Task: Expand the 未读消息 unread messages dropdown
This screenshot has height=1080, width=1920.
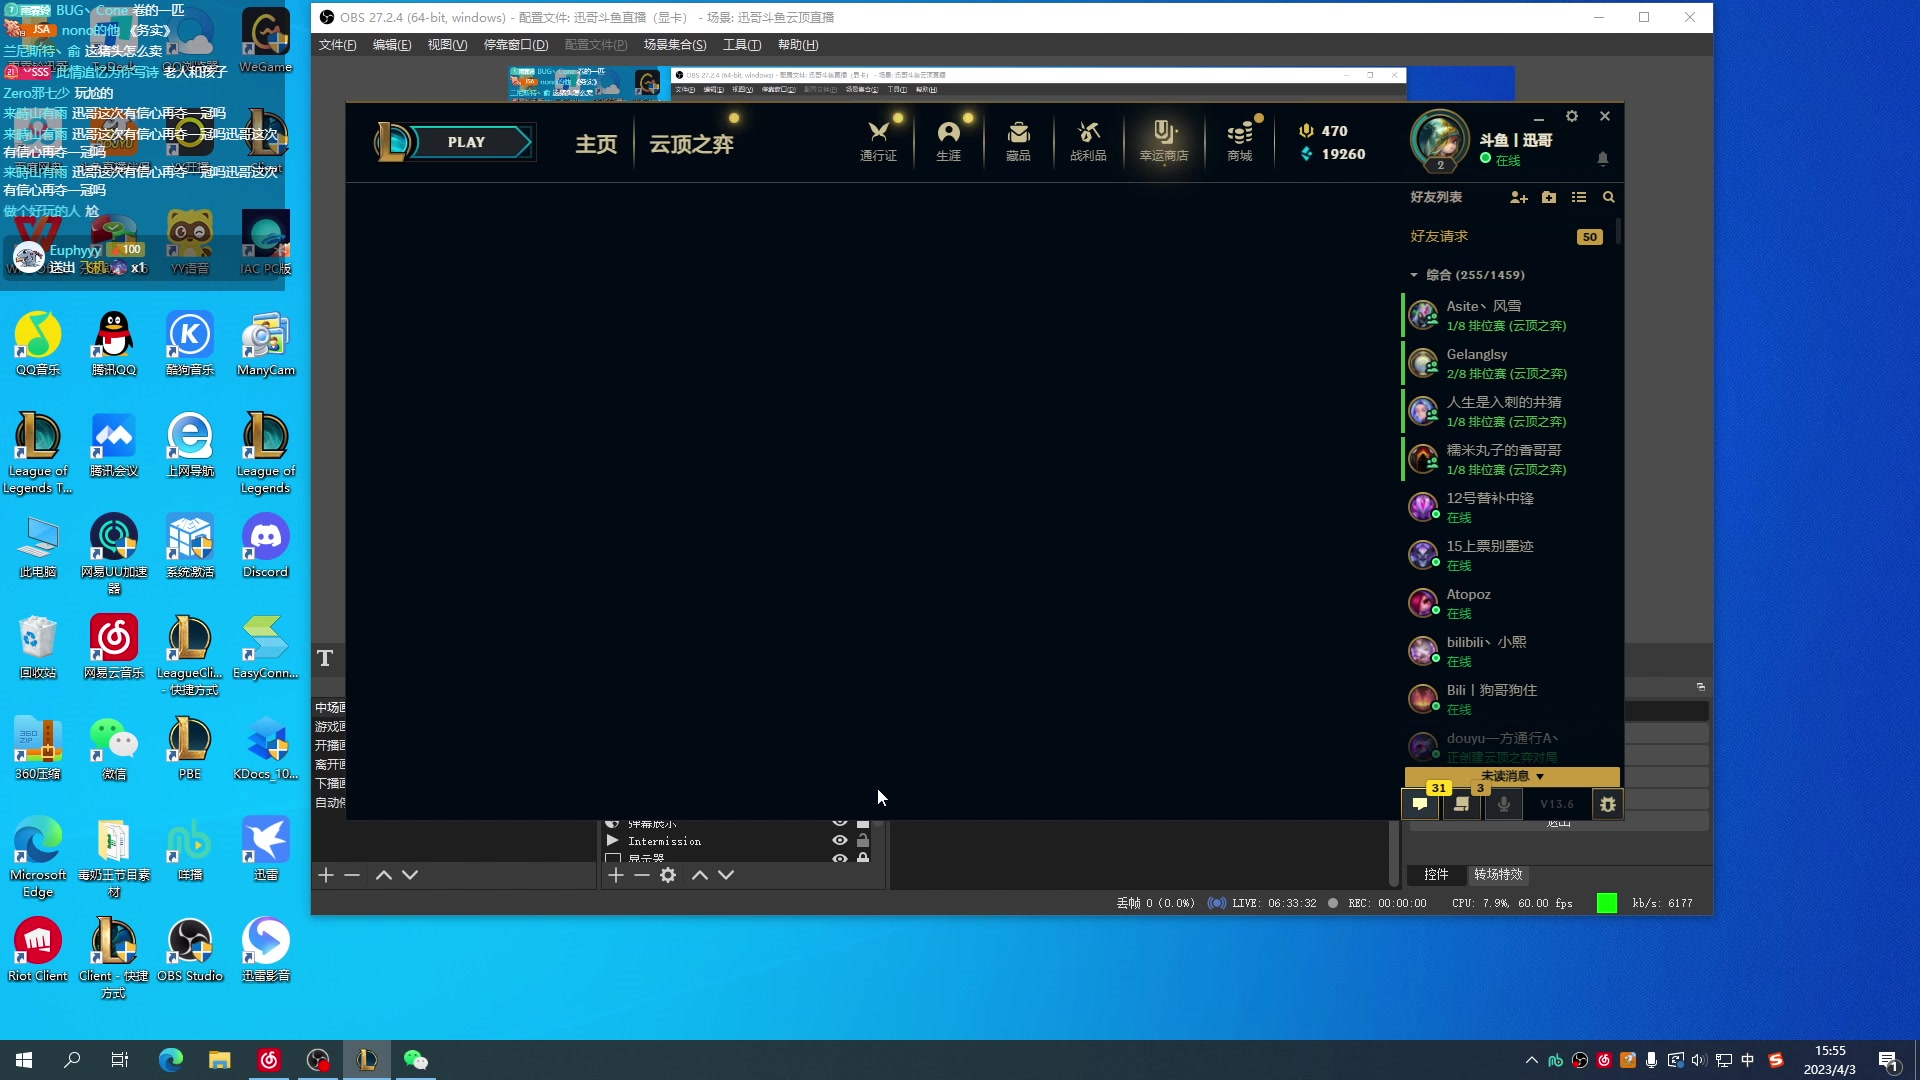Action: [1512, 776]
